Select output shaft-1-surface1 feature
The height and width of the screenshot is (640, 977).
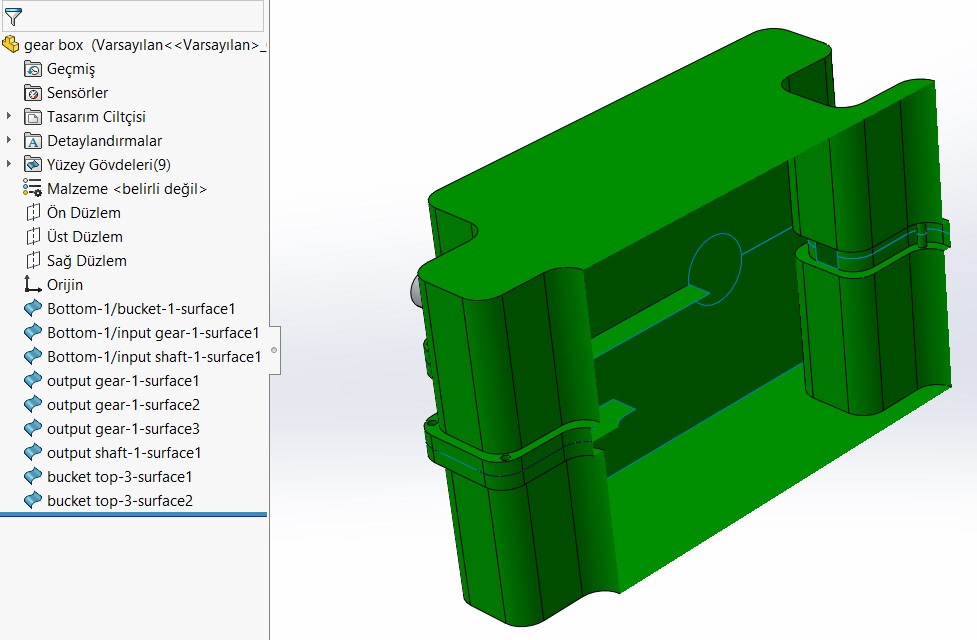tap(124, 452)
